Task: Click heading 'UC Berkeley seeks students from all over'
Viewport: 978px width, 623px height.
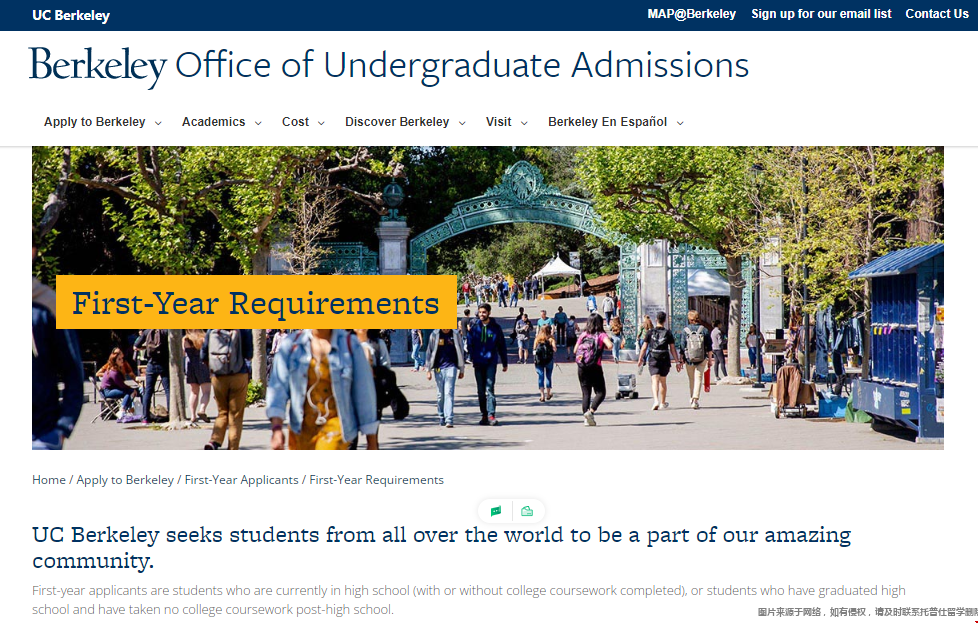Action: [x=441, y=547]
